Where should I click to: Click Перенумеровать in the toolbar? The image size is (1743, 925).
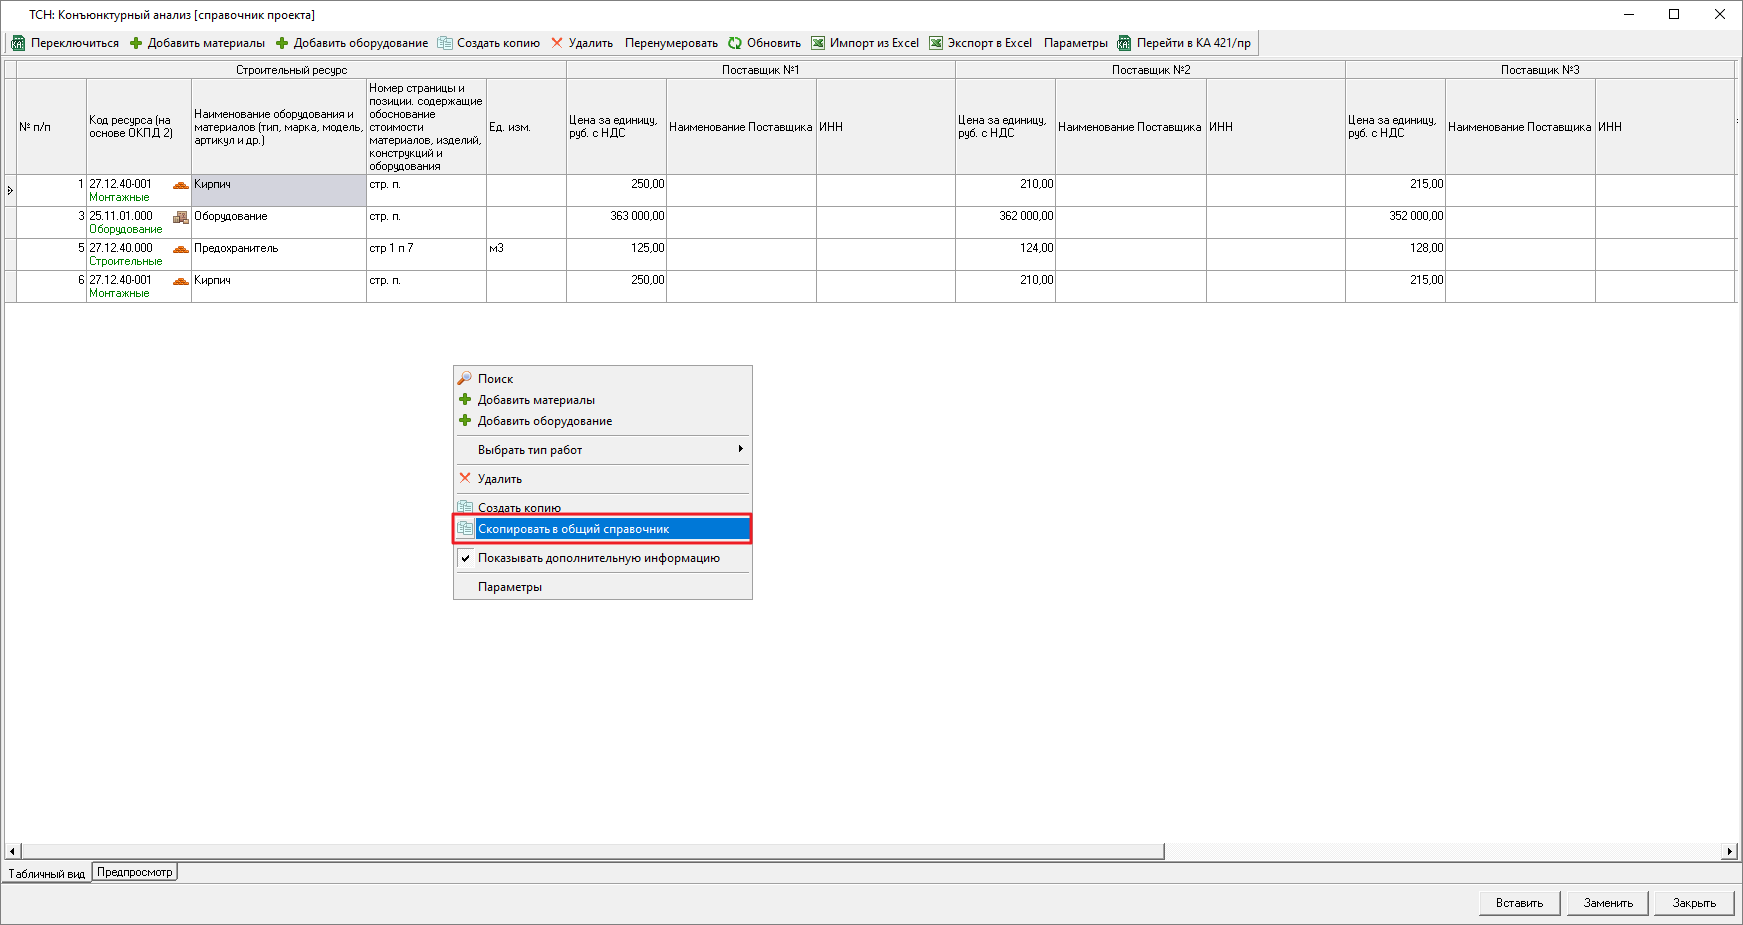tap(671, 43)
